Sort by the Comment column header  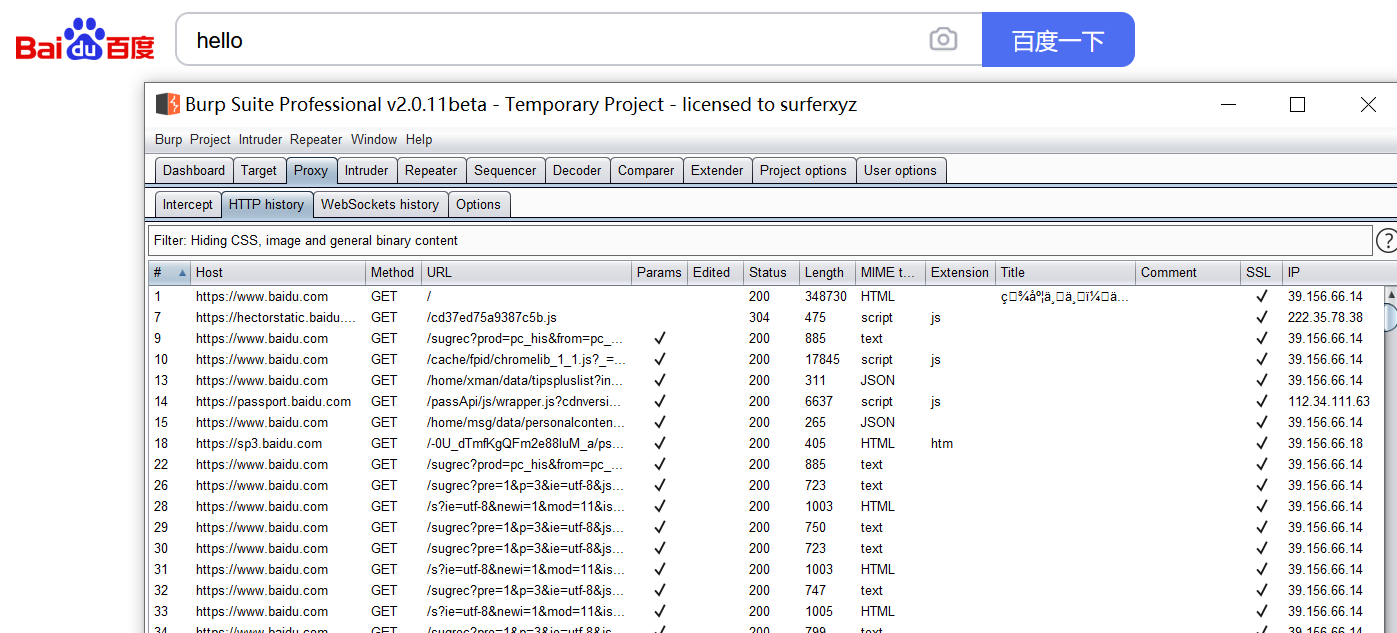(x=1188, y=272)
